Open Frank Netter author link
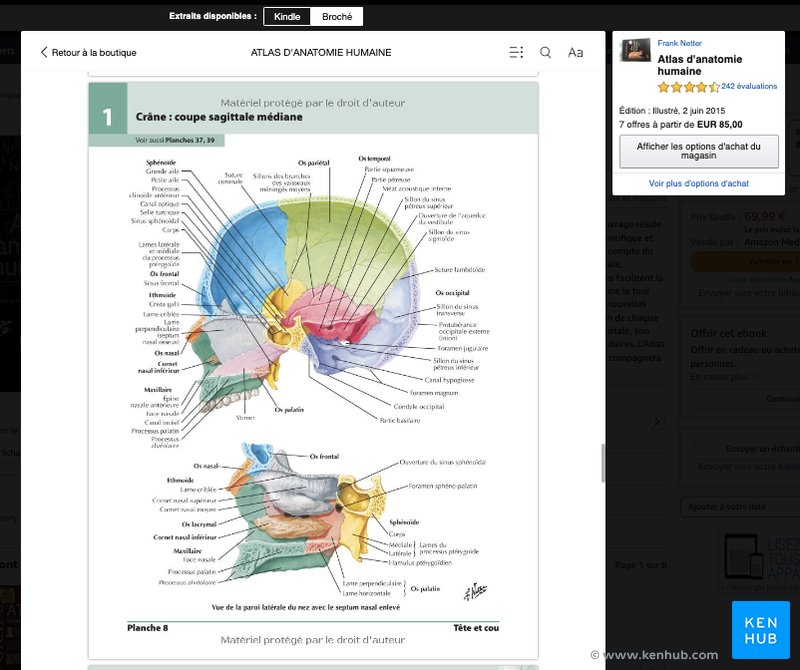800x670 pixels. point(679,43)
